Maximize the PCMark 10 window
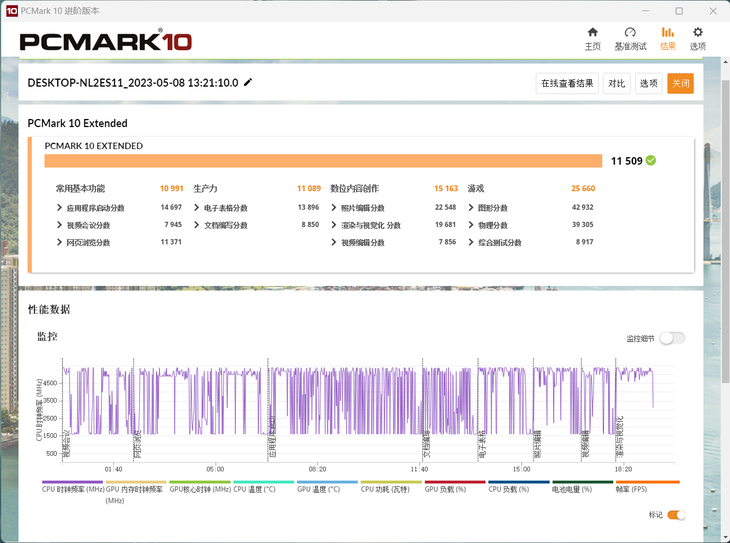The image size is (730, 543). [679, 11]
